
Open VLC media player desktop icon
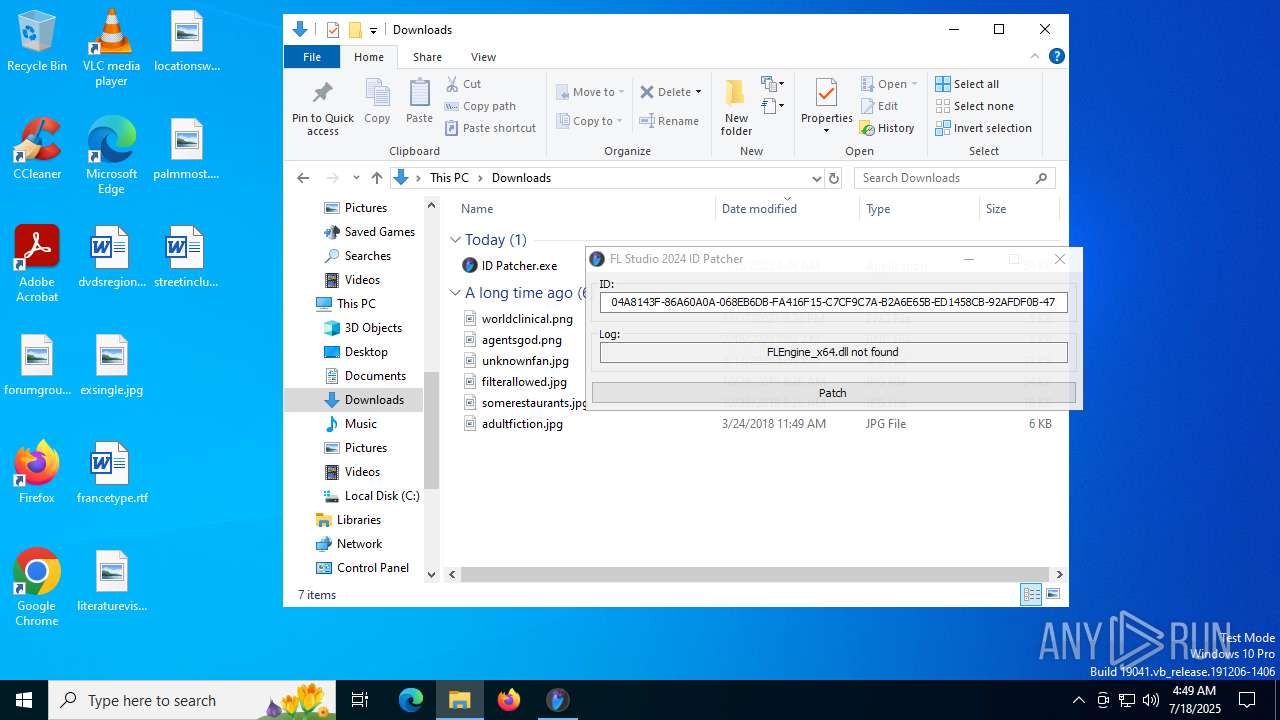111,48
